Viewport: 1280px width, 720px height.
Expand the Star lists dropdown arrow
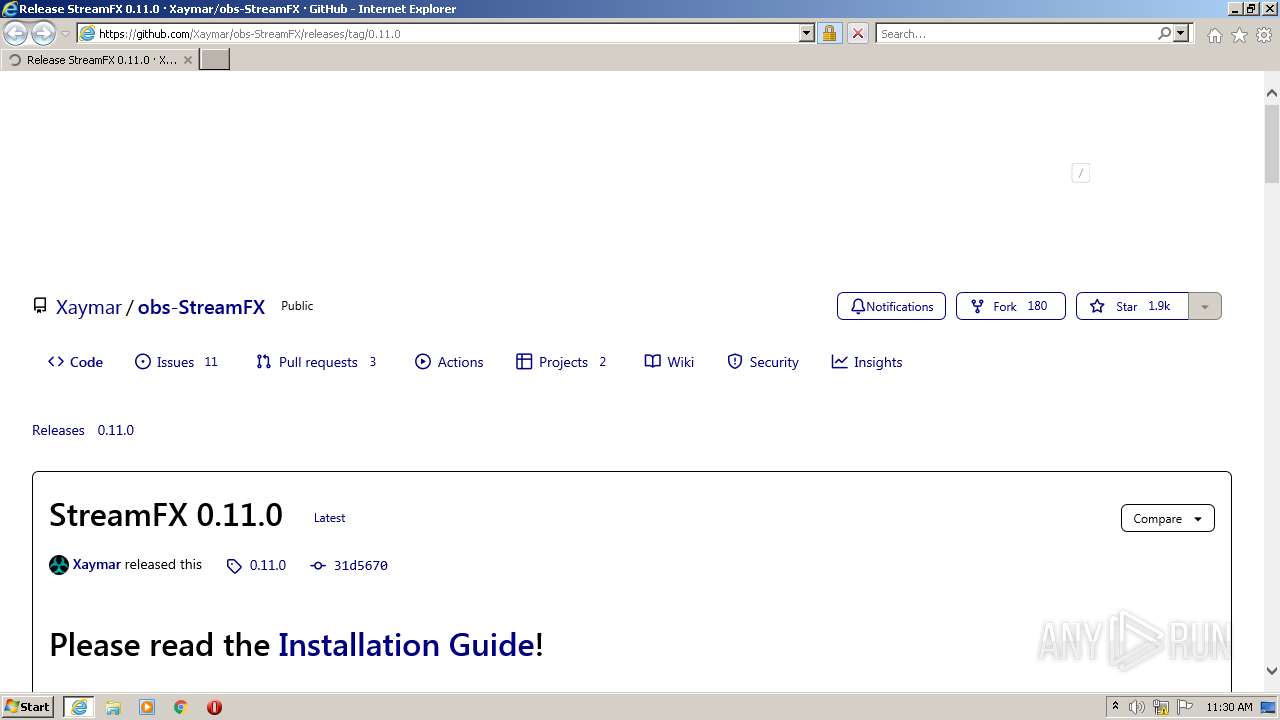click(x=1205, y=306)
